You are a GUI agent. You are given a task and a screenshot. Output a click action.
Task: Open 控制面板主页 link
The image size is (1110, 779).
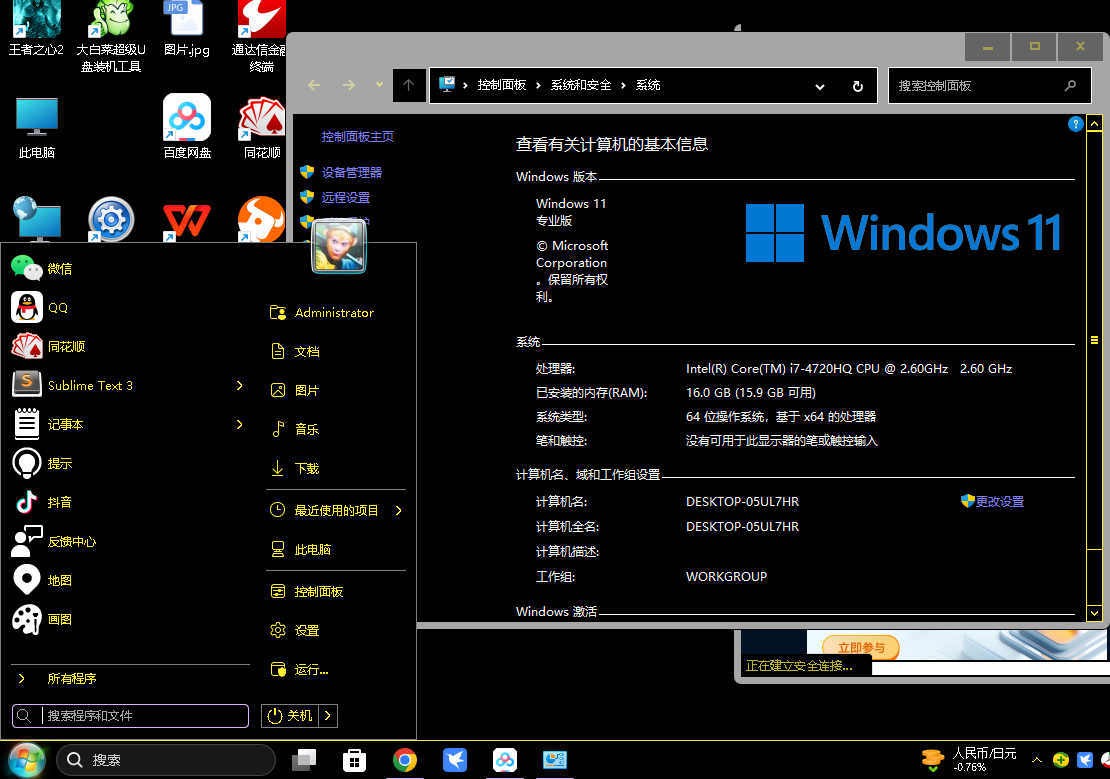point(357,137)
